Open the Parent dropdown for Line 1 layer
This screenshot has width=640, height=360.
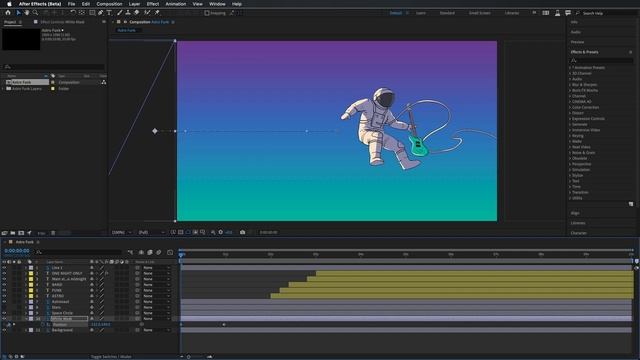(x=157, y=268)
